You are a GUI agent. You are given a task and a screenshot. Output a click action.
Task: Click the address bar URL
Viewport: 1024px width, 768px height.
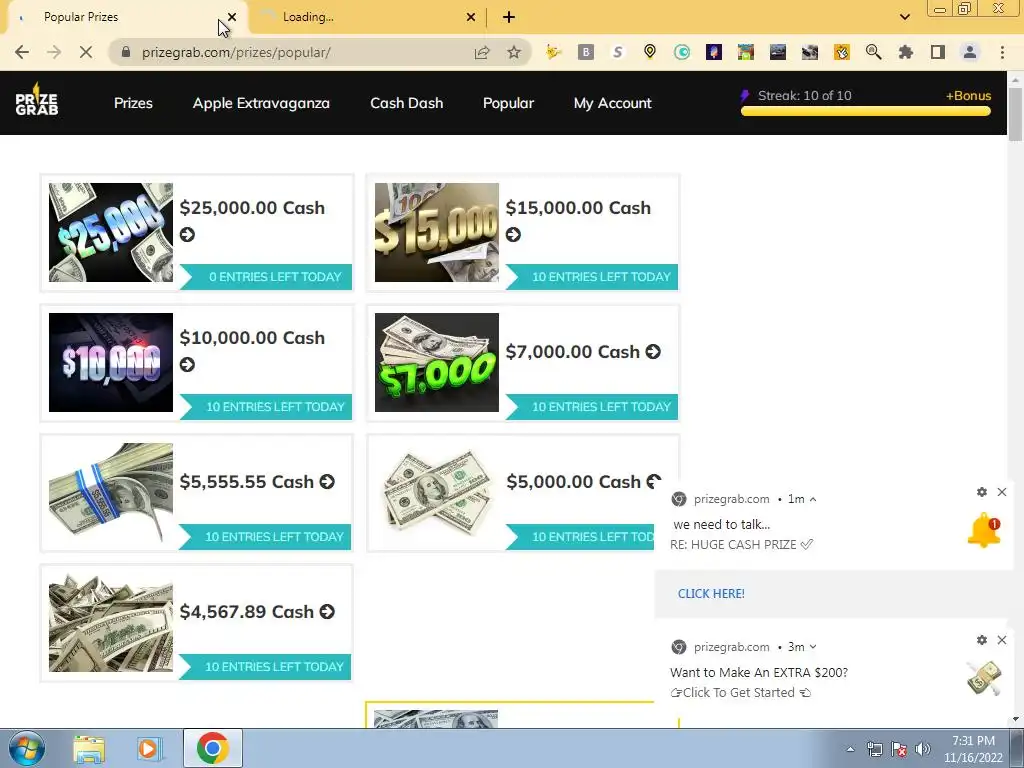[x=236, y=52]
